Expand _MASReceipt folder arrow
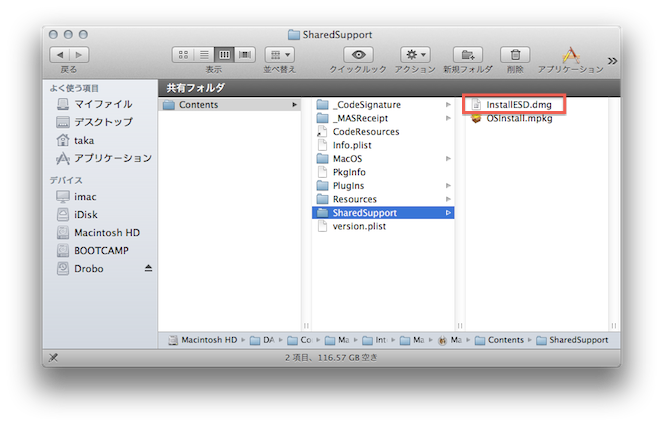Viewport: 663px width, 426px height. pos(448,118)
